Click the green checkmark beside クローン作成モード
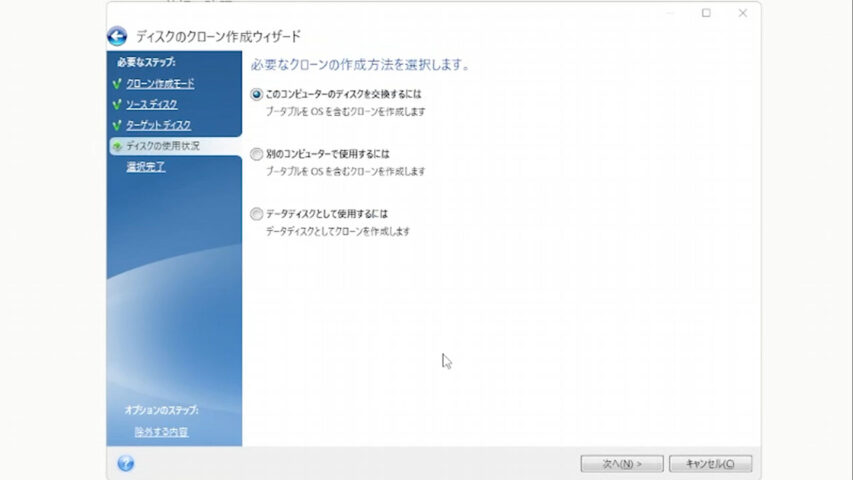The height and width of the screenshot is (480, 853). (x=117, y=84)
